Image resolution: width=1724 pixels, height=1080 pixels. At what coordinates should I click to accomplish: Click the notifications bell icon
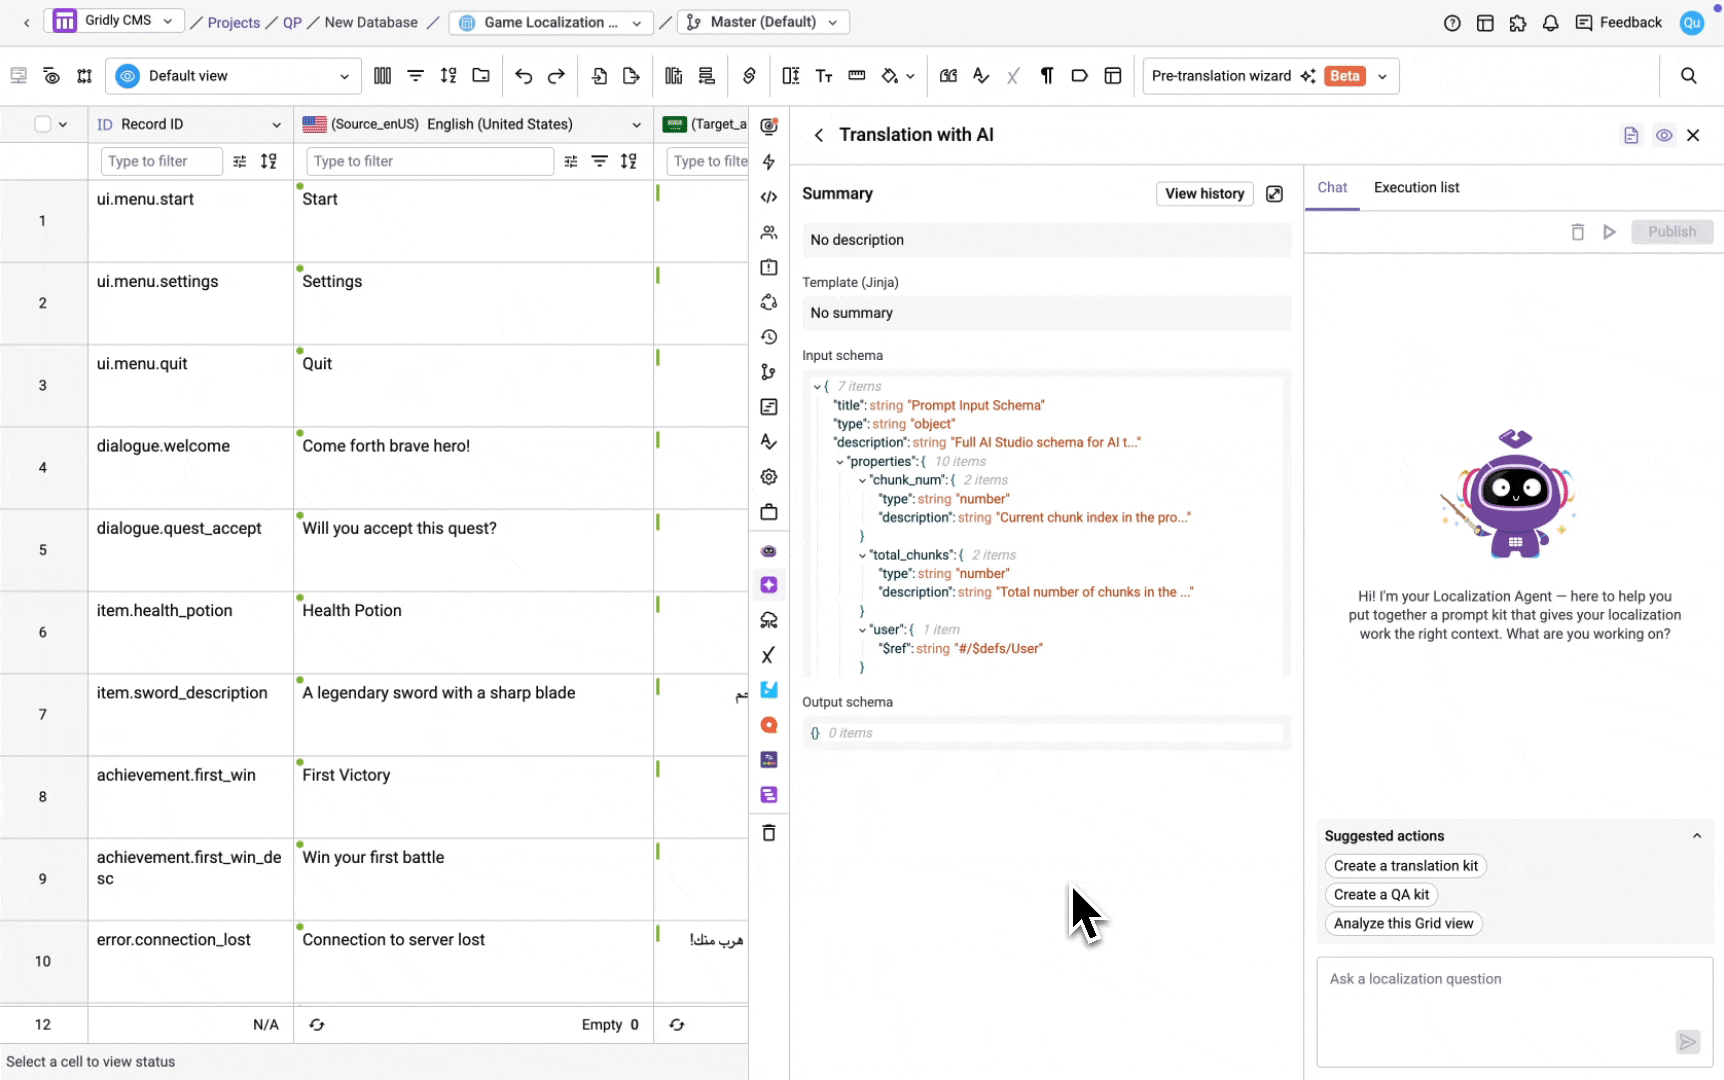pyautogui.click(x=1550, y=22)
